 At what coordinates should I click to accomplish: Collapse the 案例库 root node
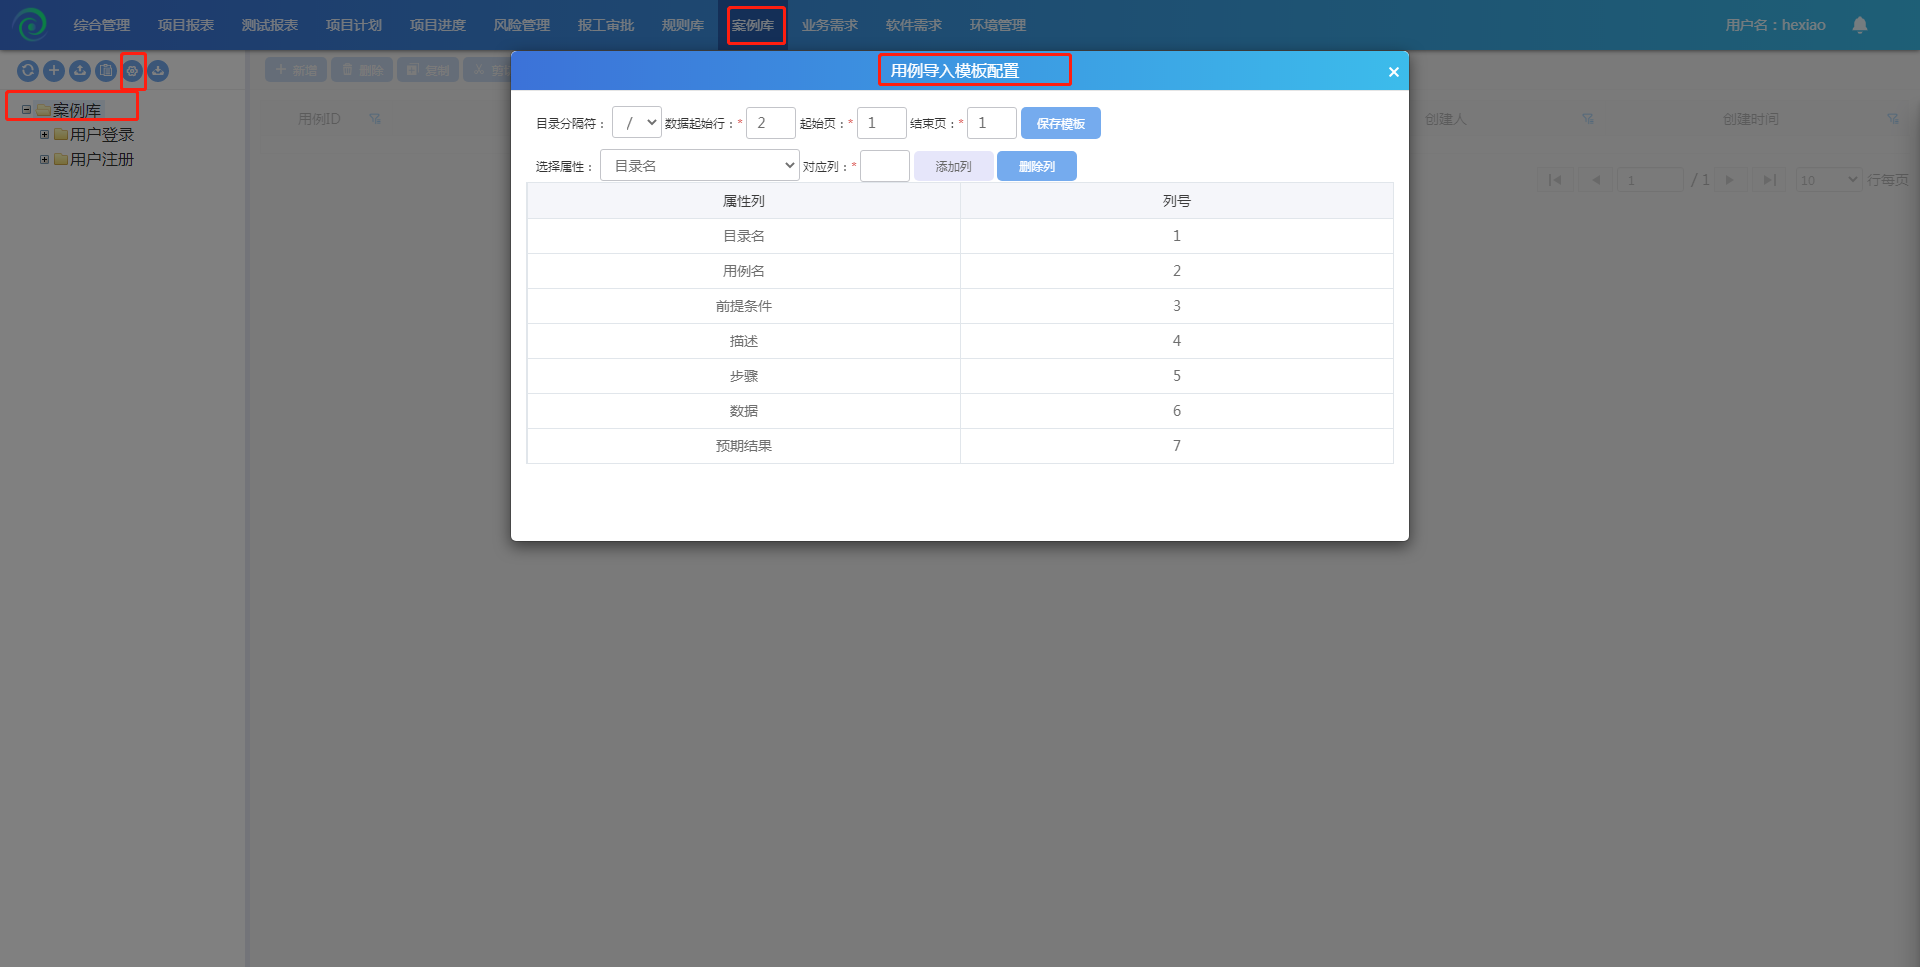(x=26, y=110)
